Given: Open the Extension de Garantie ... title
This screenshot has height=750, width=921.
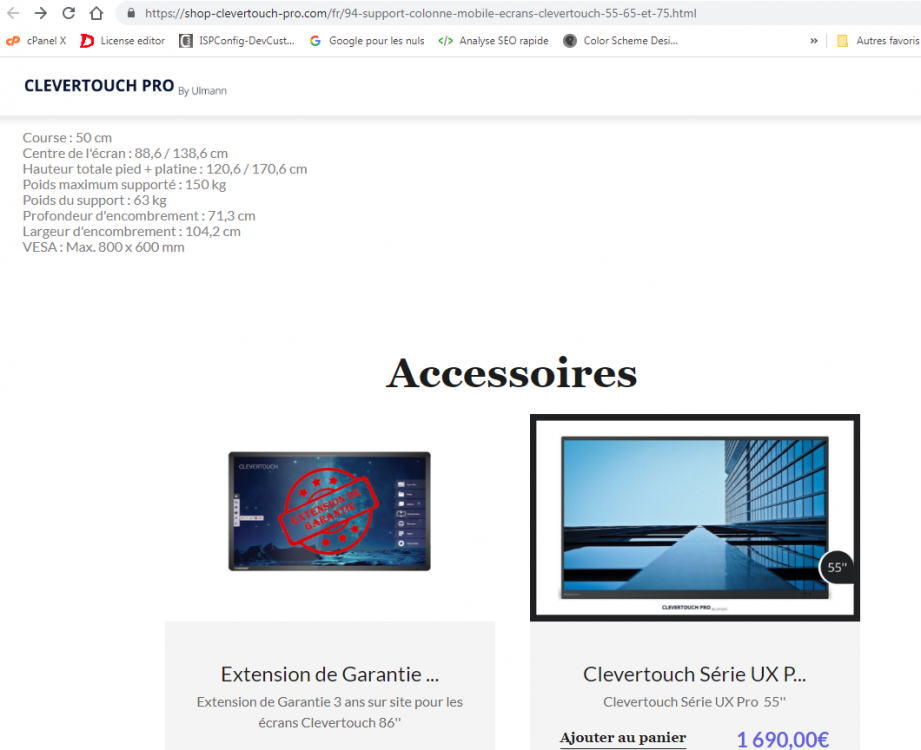Looking at the screenshot, I should click(330, 674).
